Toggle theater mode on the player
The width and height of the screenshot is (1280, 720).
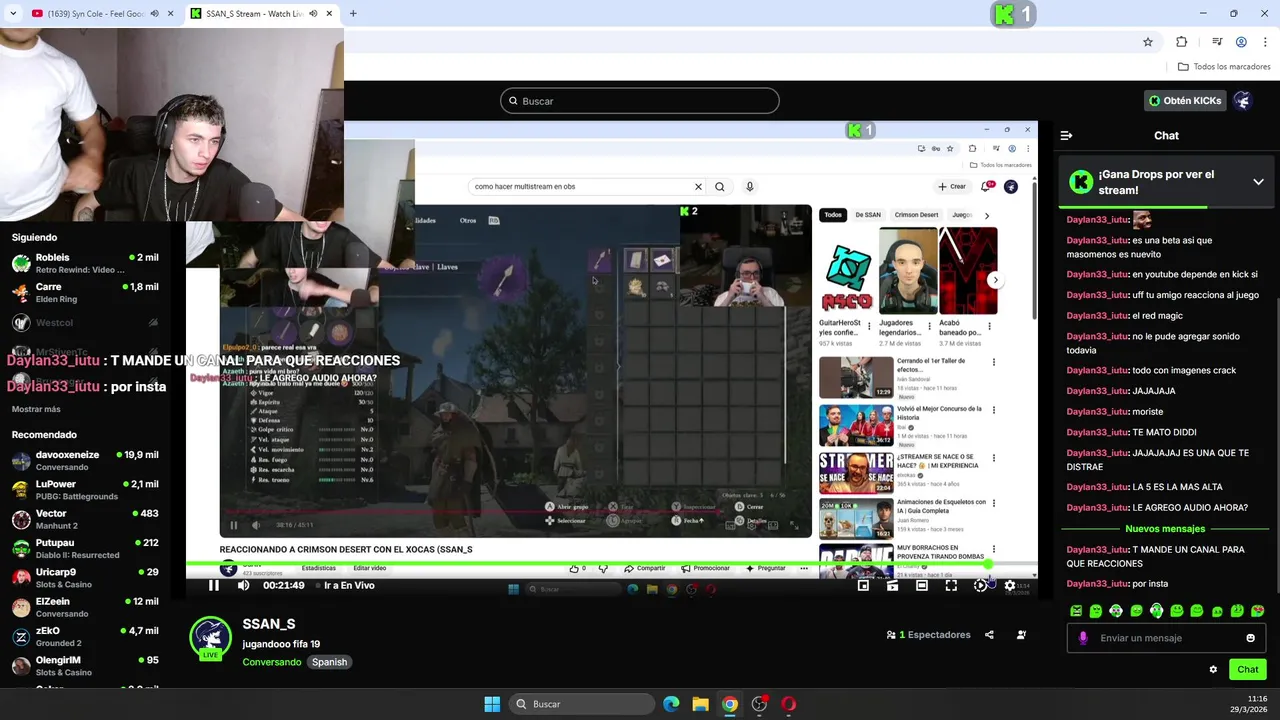[922, 585]
